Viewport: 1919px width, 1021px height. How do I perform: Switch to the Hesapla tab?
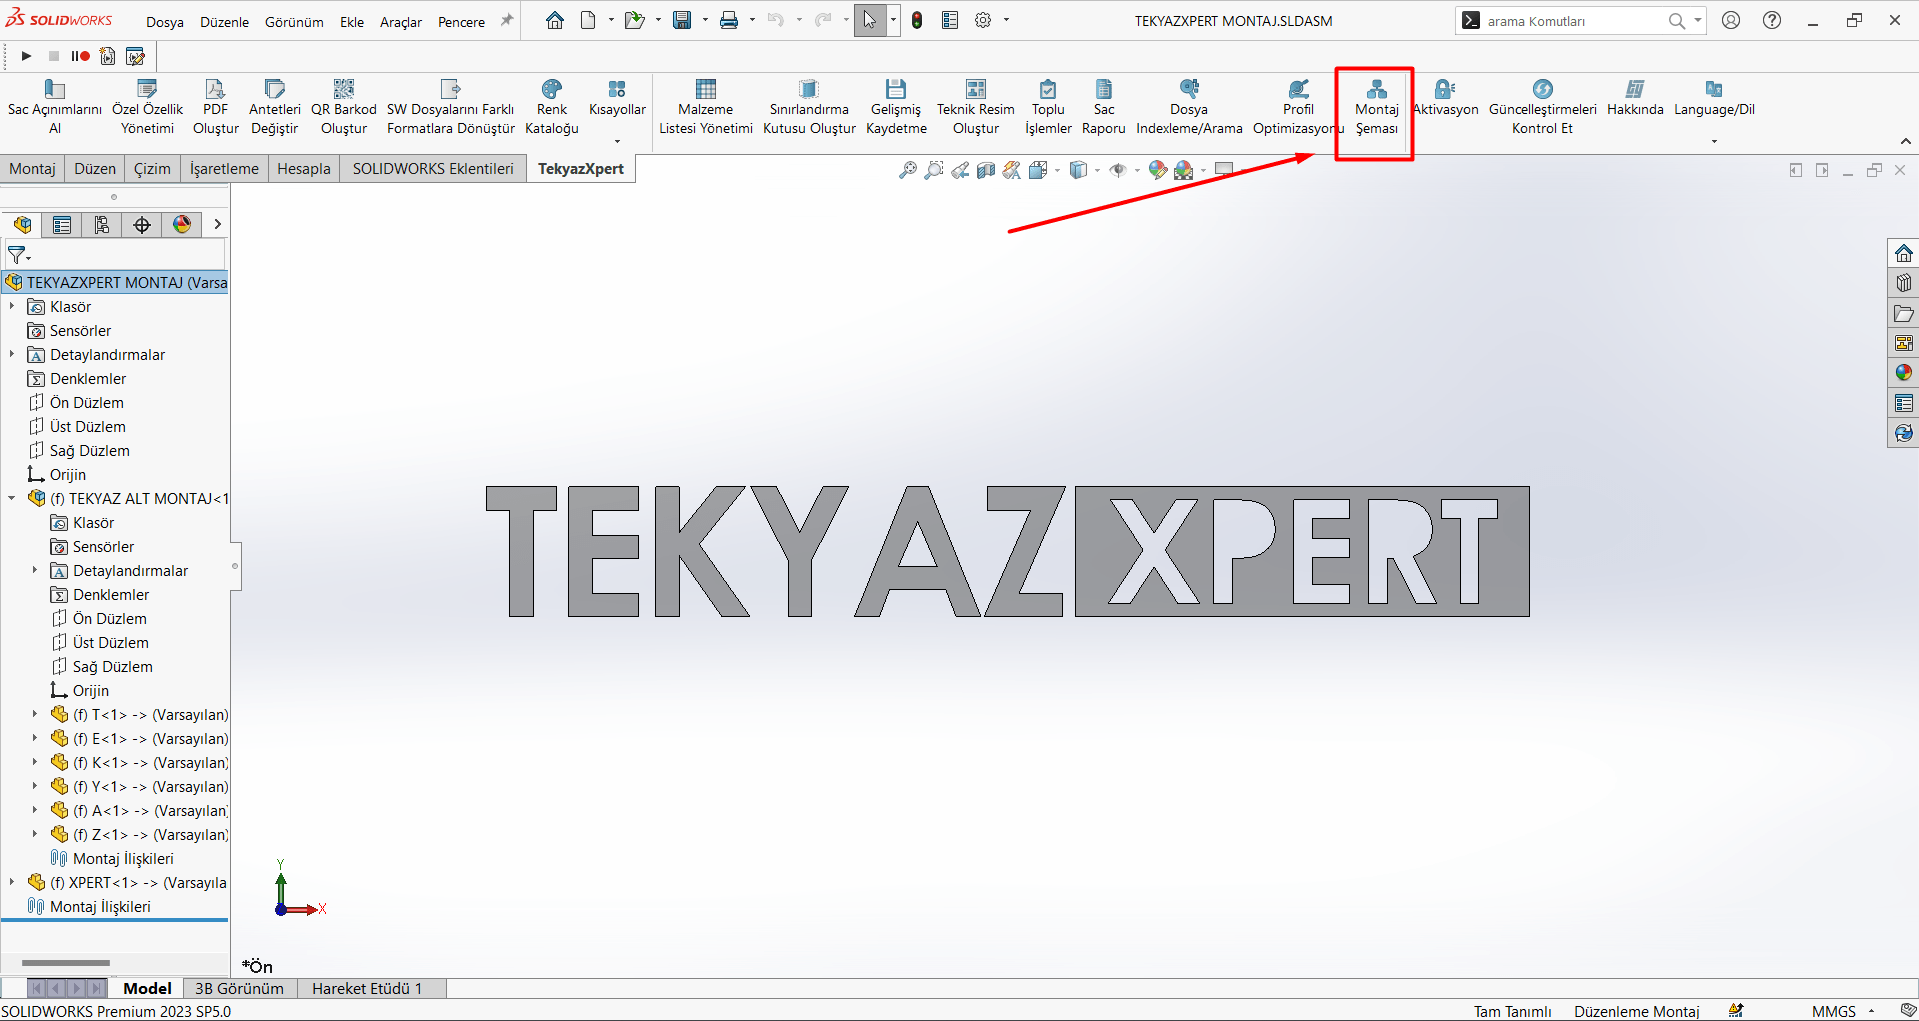pos(303,168)
